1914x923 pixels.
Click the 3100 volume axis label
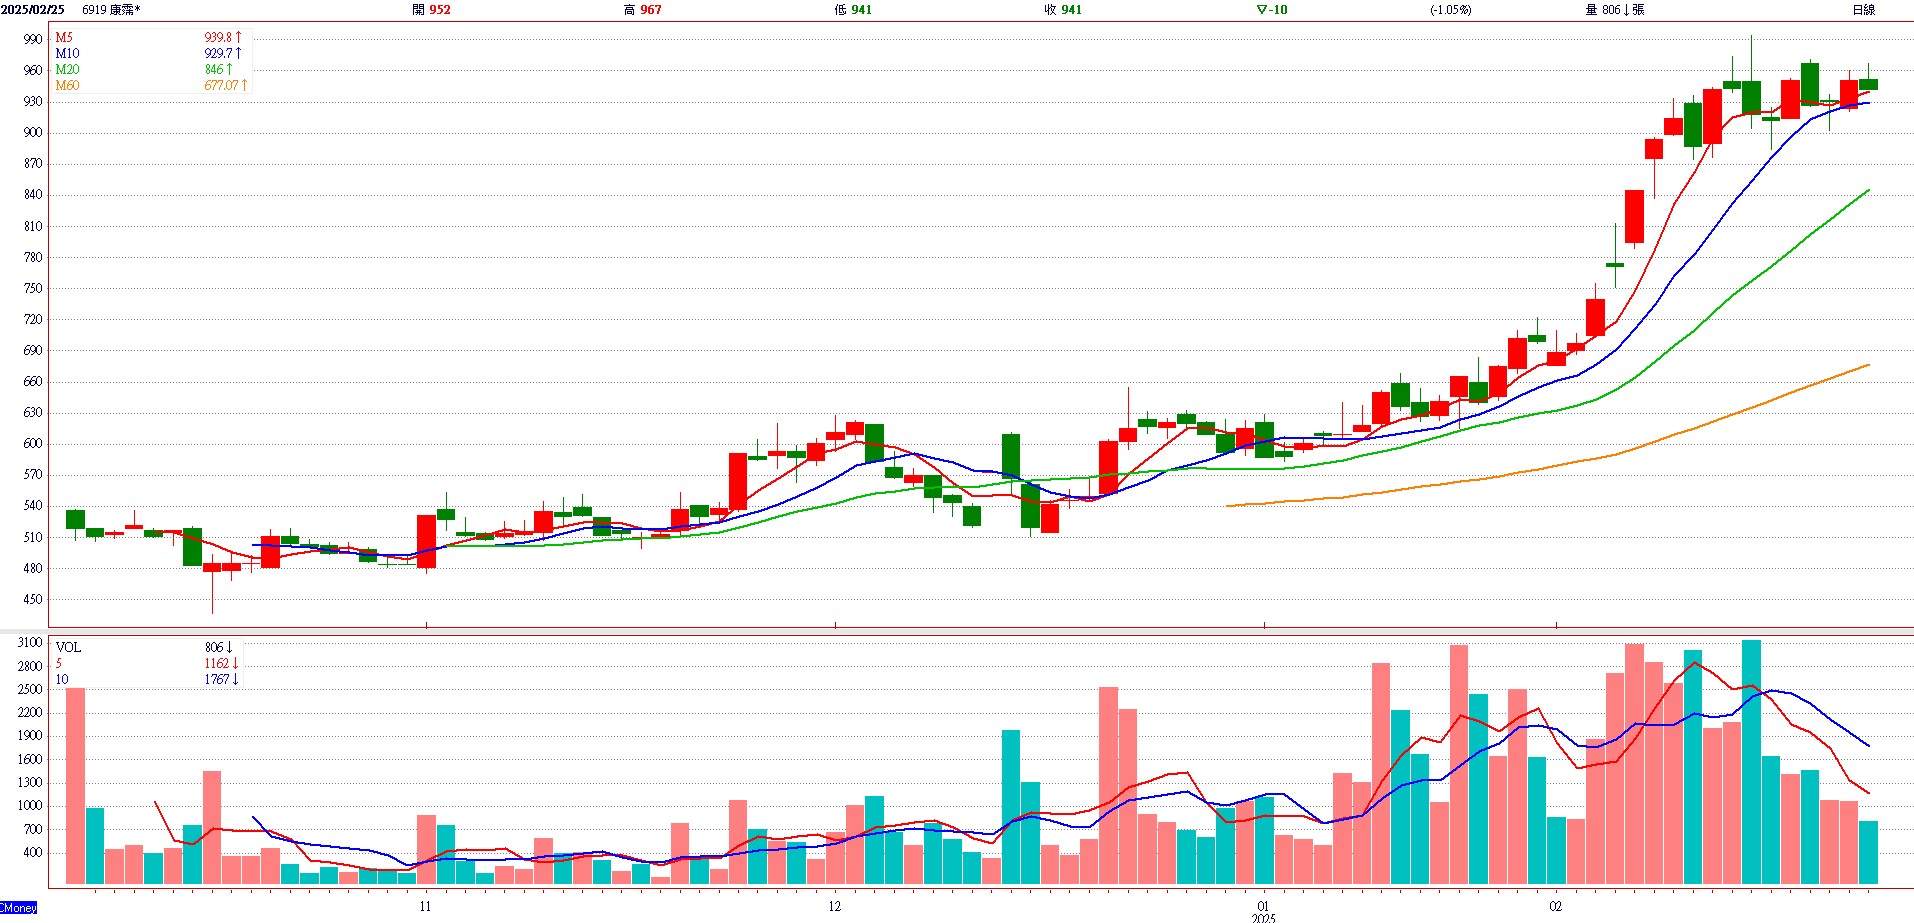tap(30, 642)
